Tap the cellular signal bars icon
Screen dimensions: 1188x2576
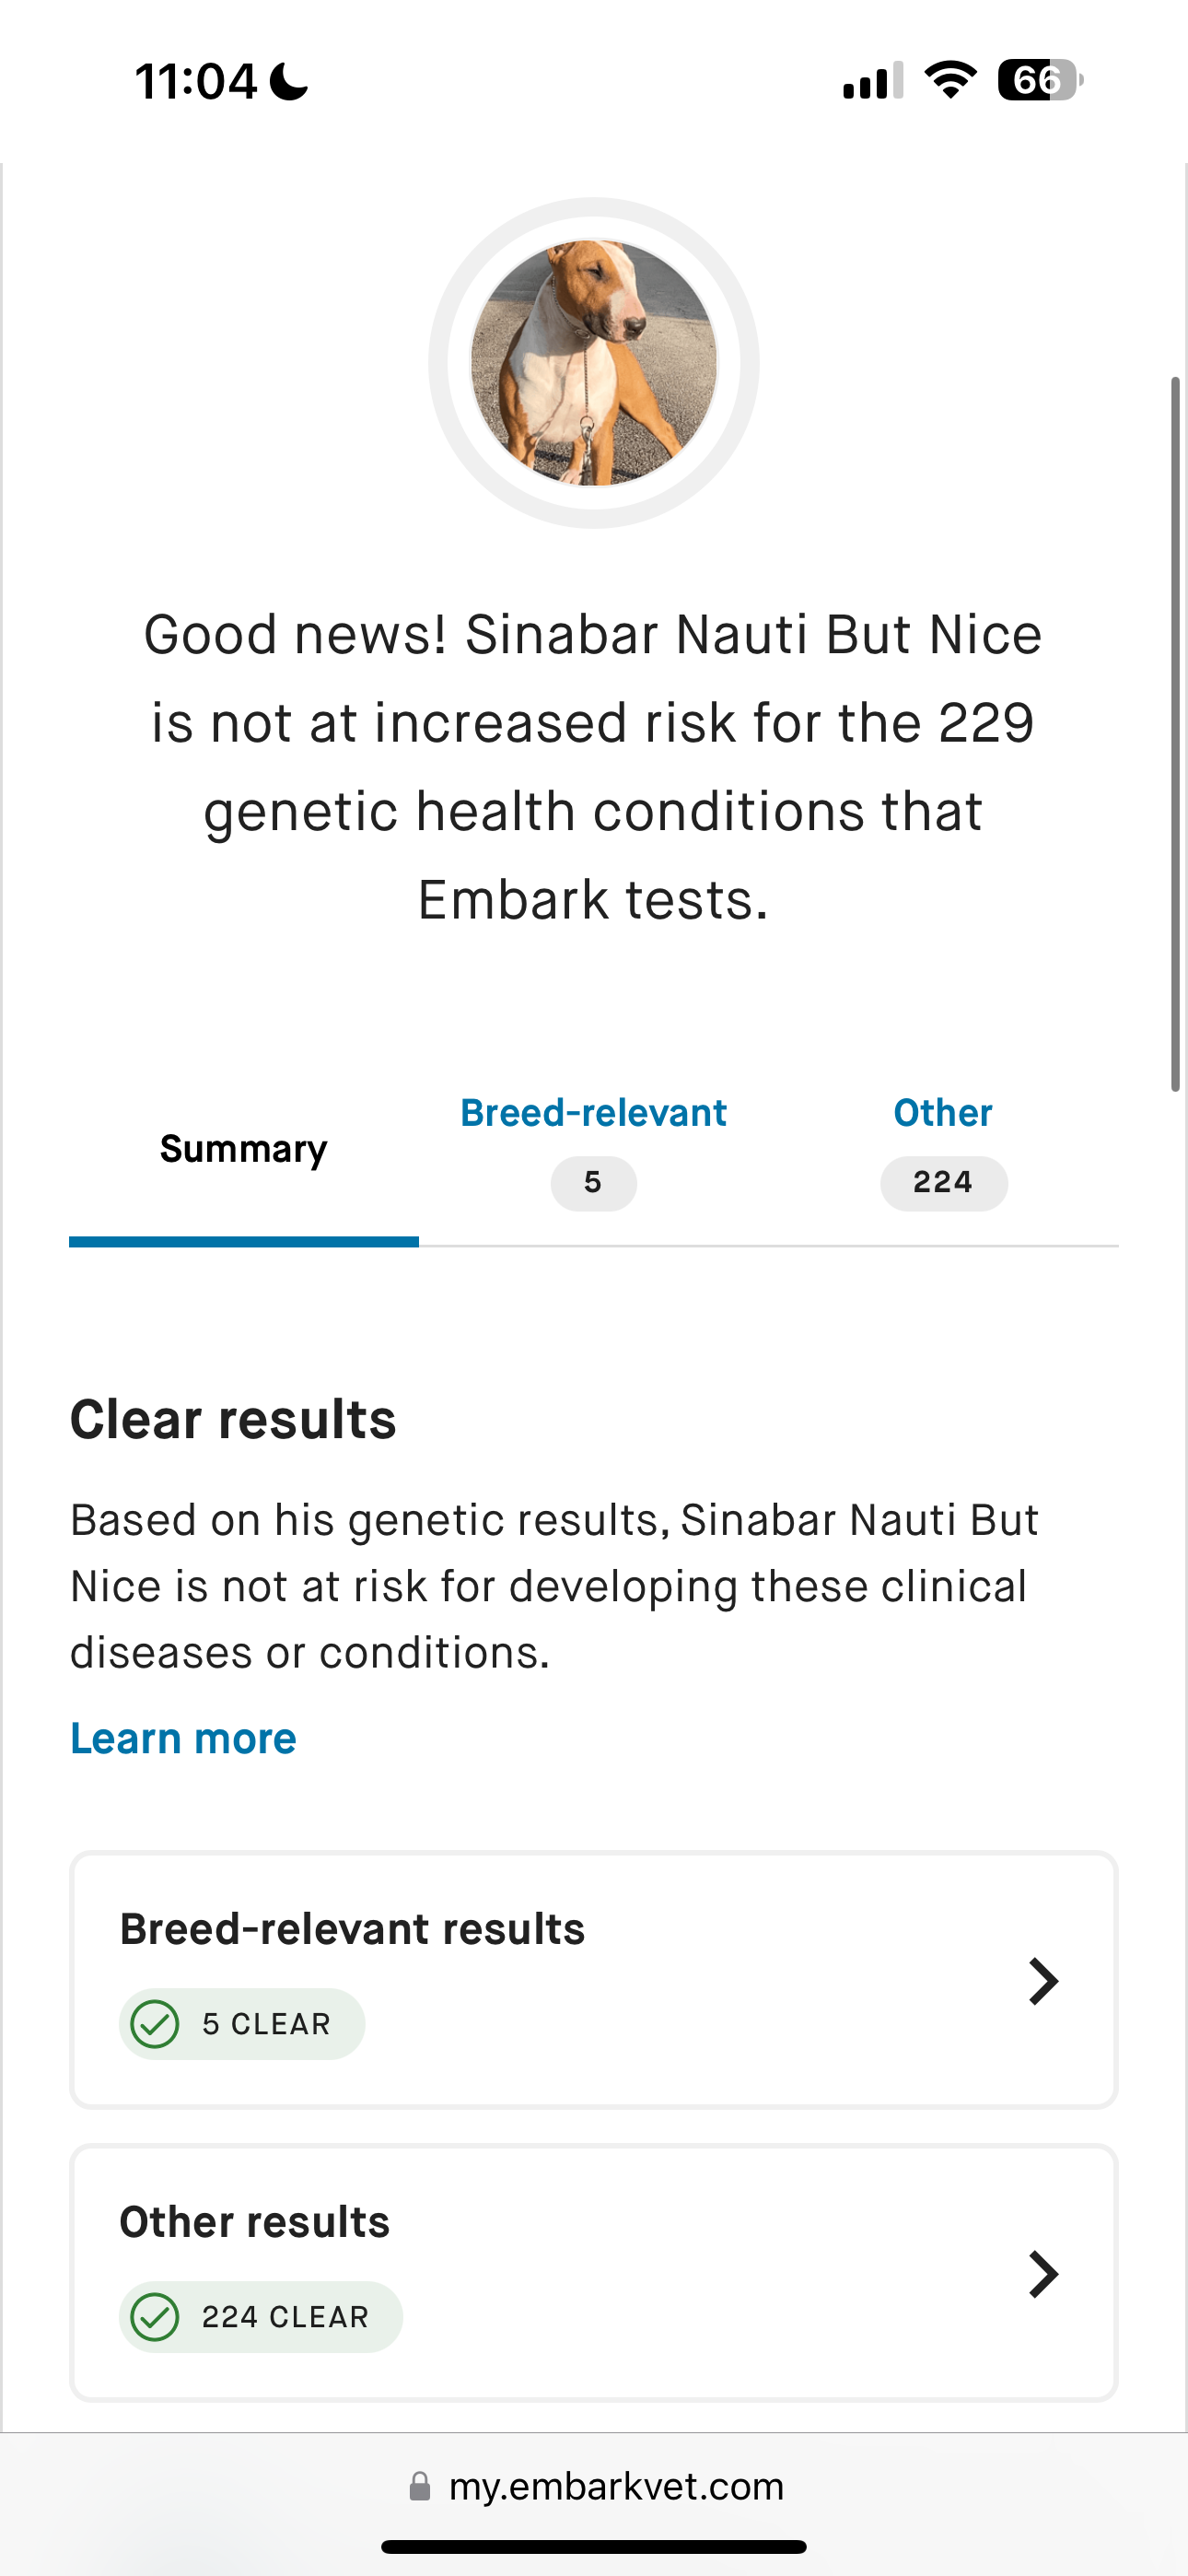[x=873, y=81]
